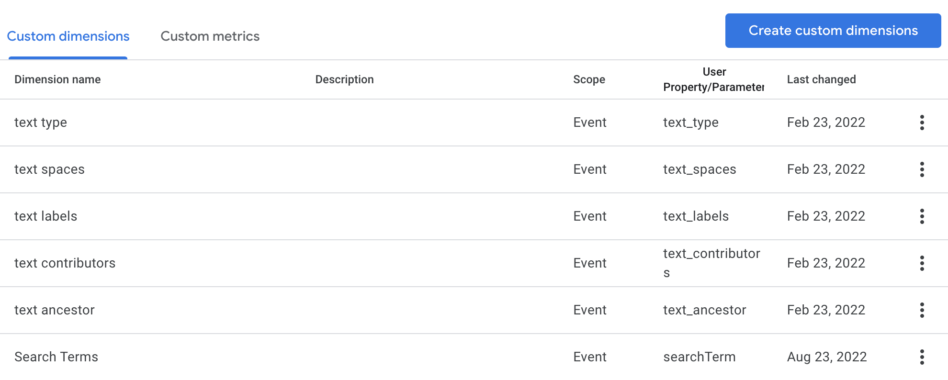Open more options for Search Terms row
Image resolution: width=948 pixels, height=380 pixels.
click(921, 357)
